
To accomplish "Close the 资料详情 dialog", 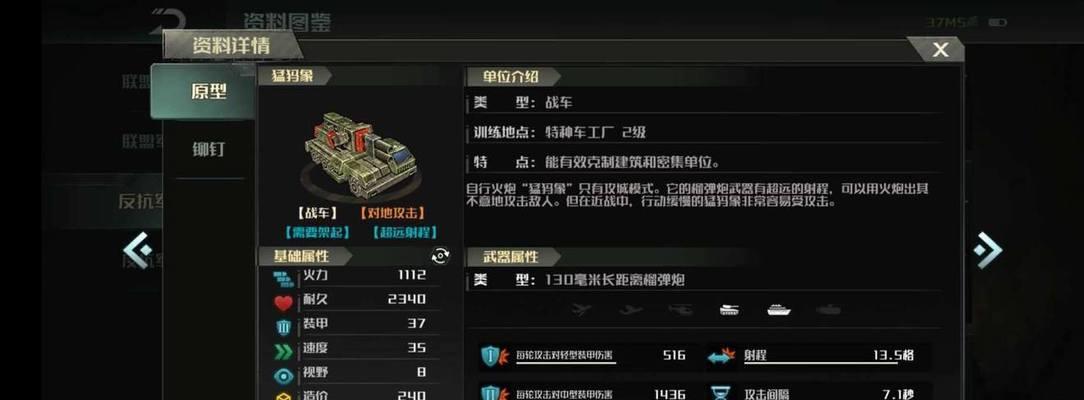I will click(939, 50).
